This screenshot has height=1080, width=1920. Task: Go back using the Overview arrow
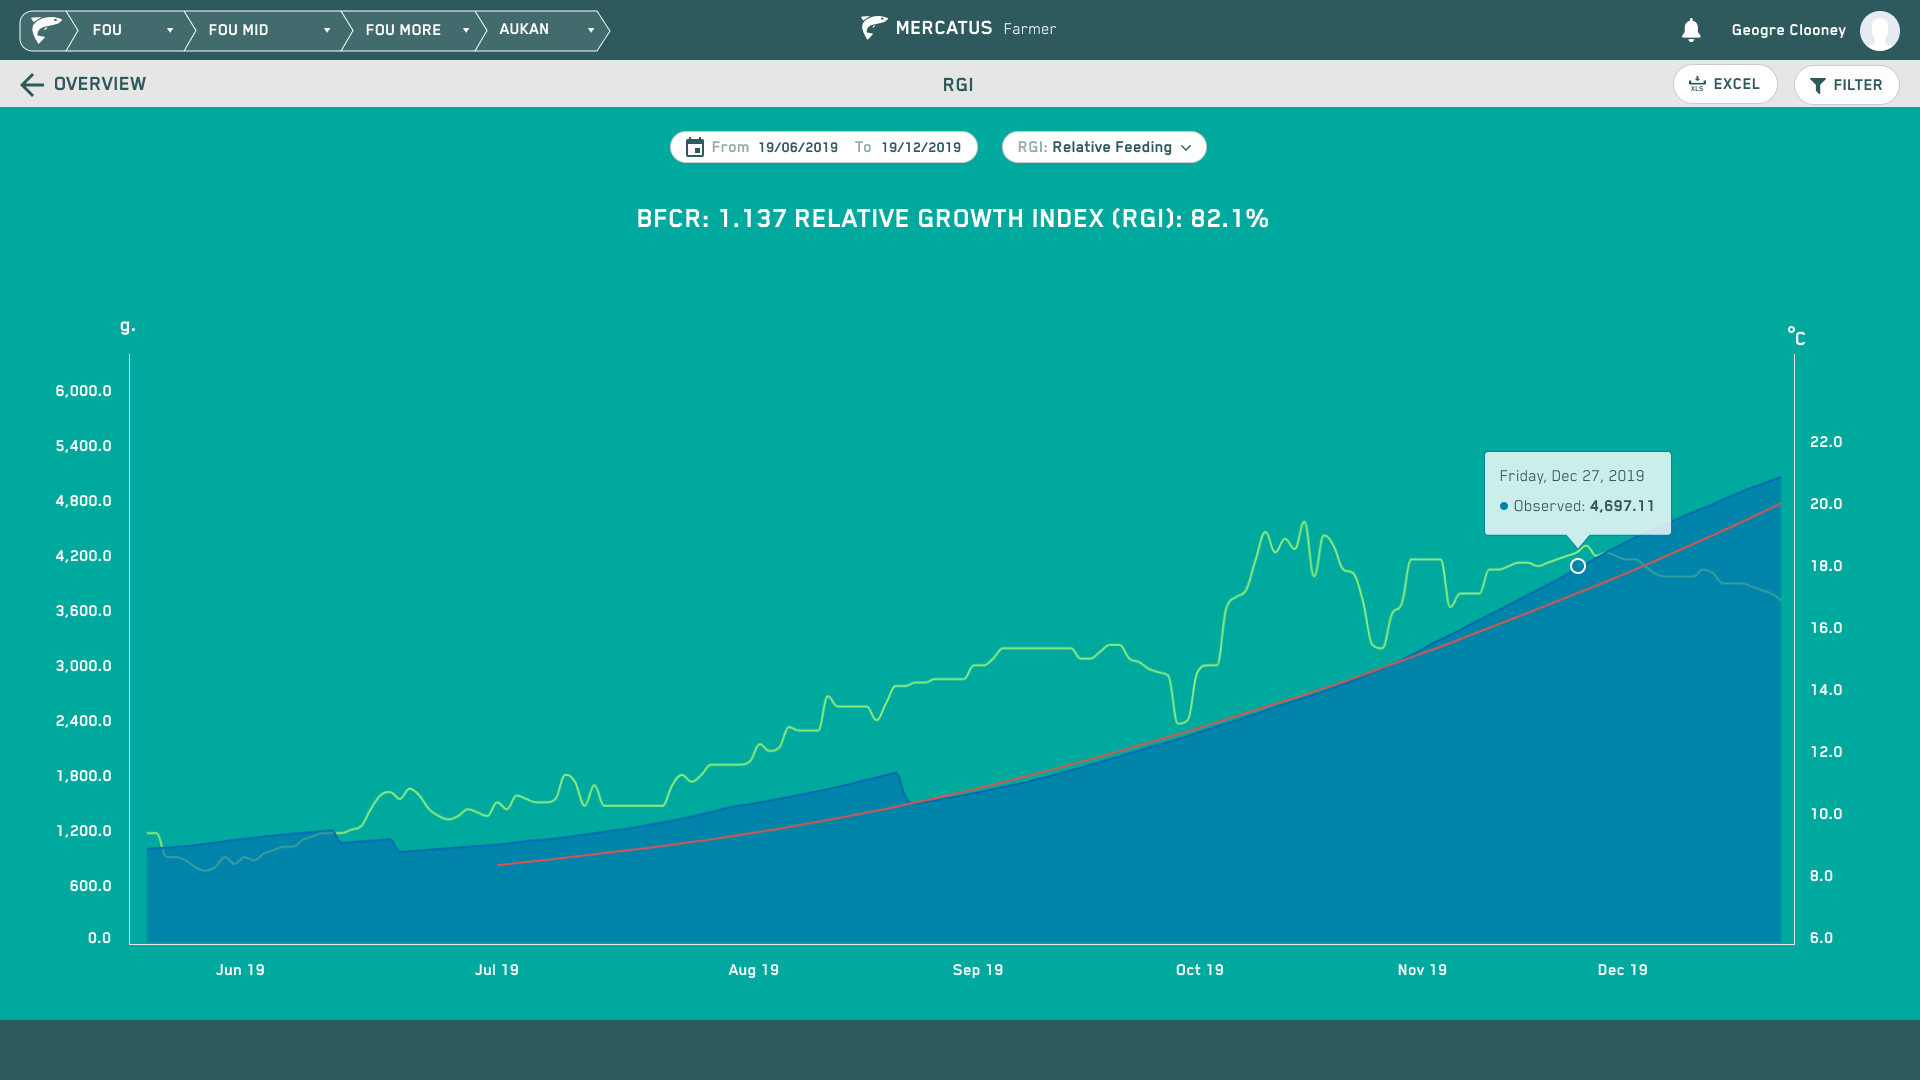32,85
